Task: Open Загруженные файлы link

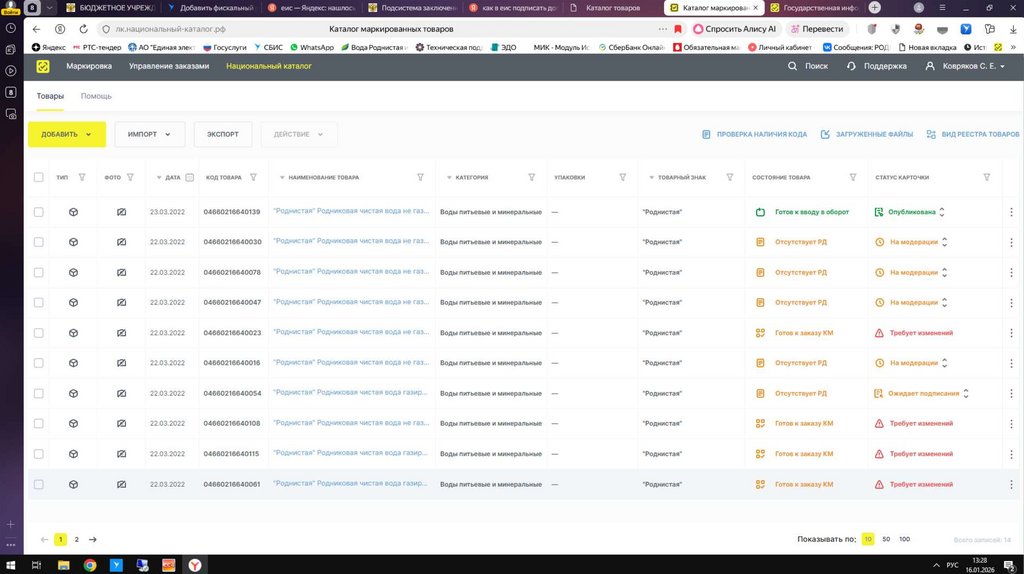Action: pos(867,135)
